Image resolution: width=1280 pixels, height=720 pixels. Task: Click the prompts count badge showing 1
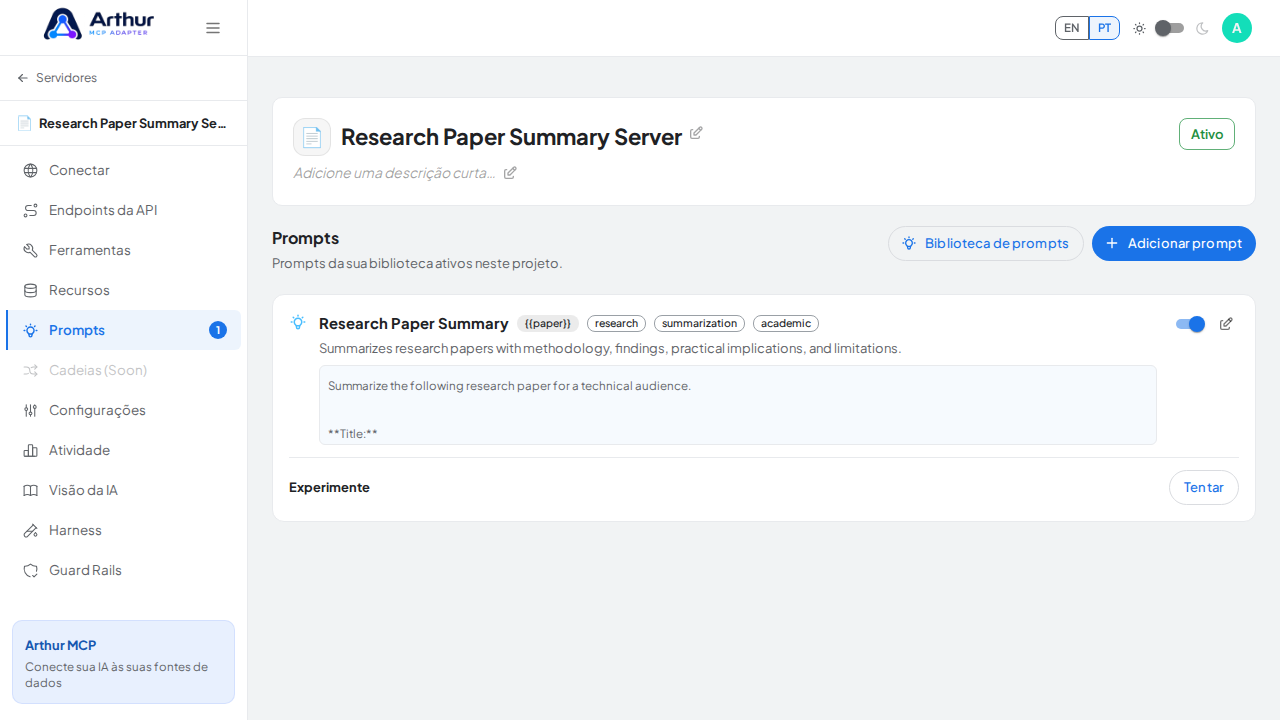[218, 330]
